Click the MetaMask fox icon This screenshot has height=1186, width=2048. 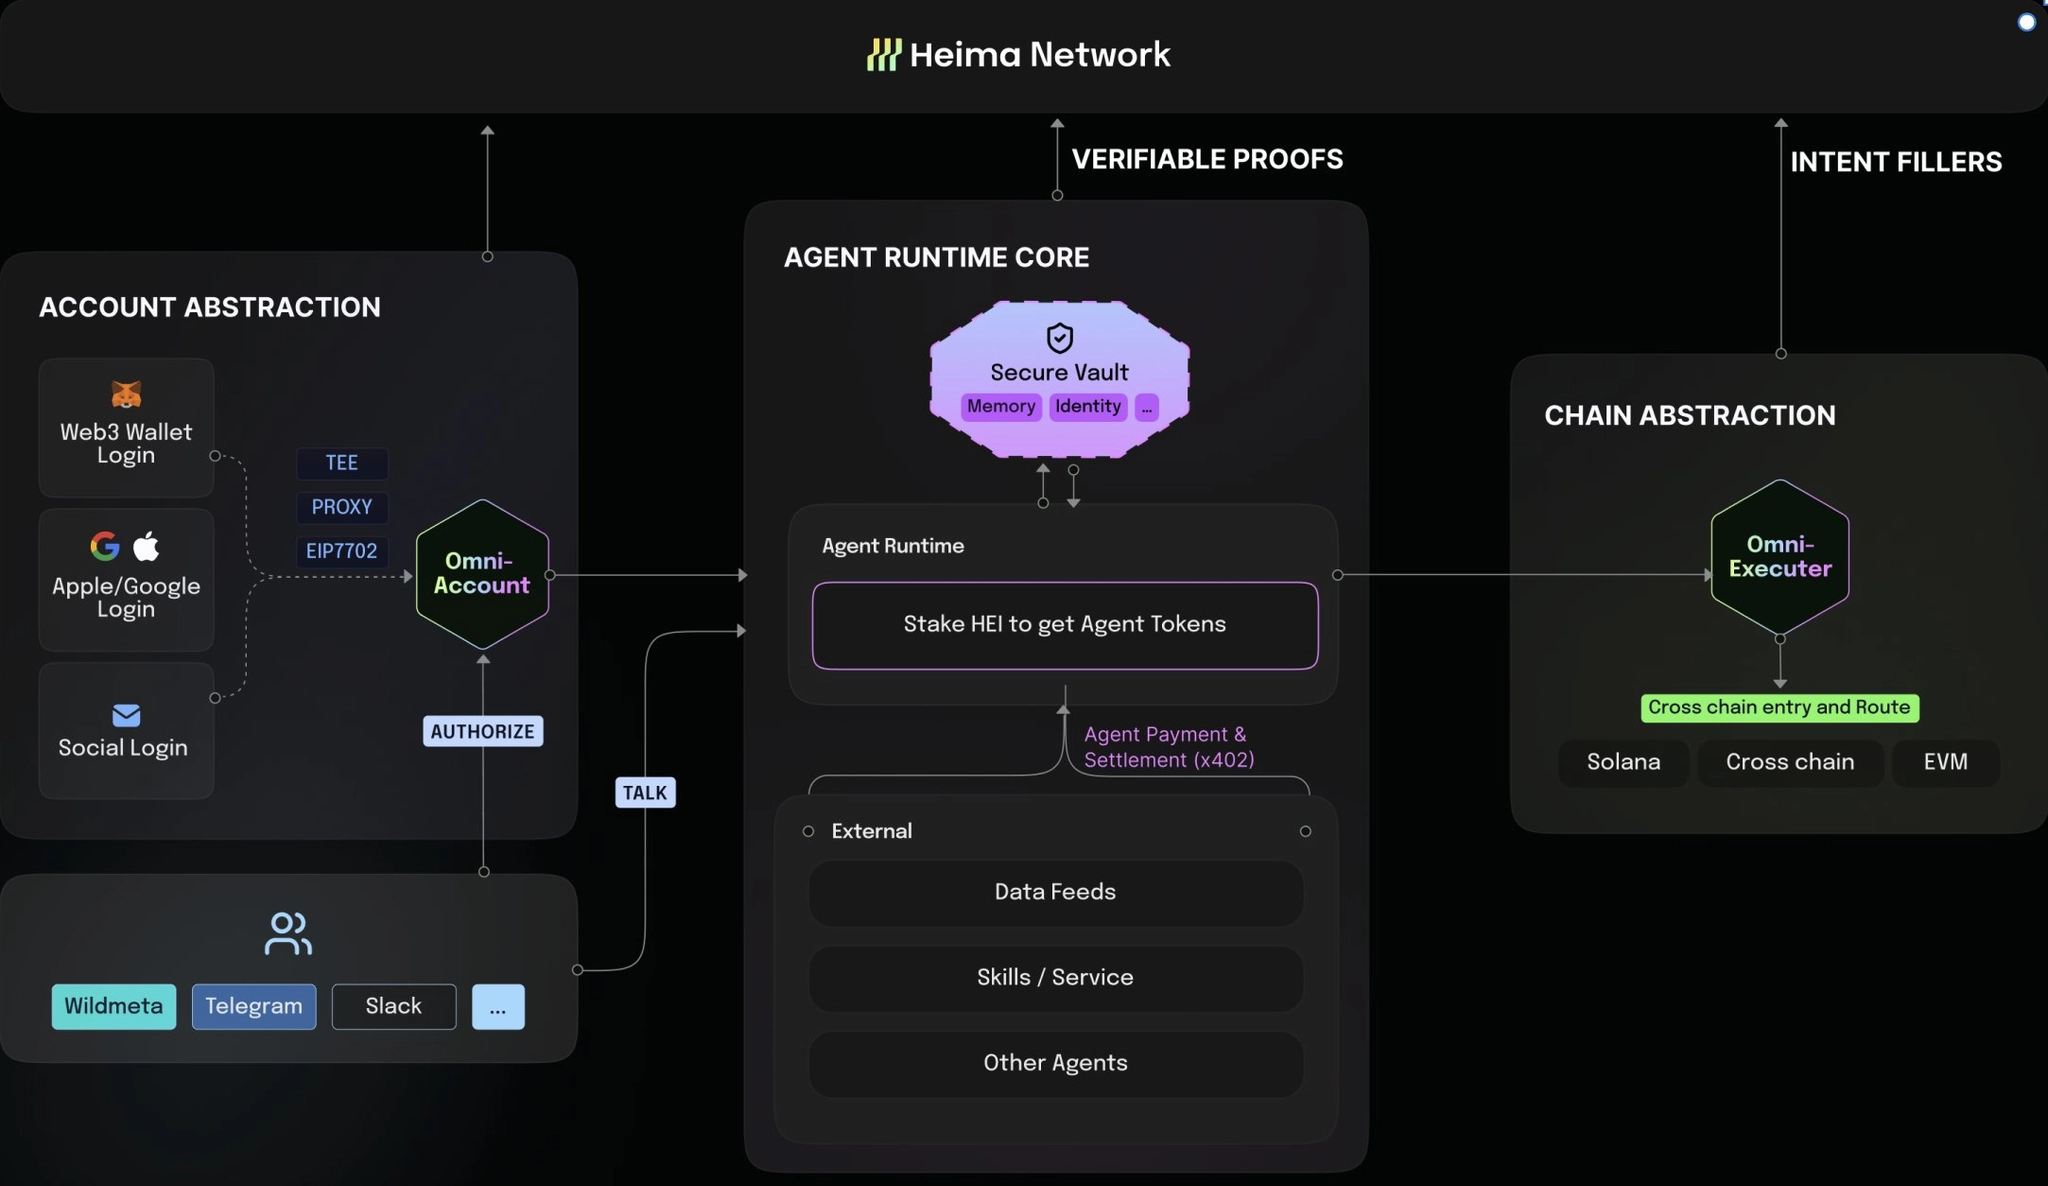point(126,394)
